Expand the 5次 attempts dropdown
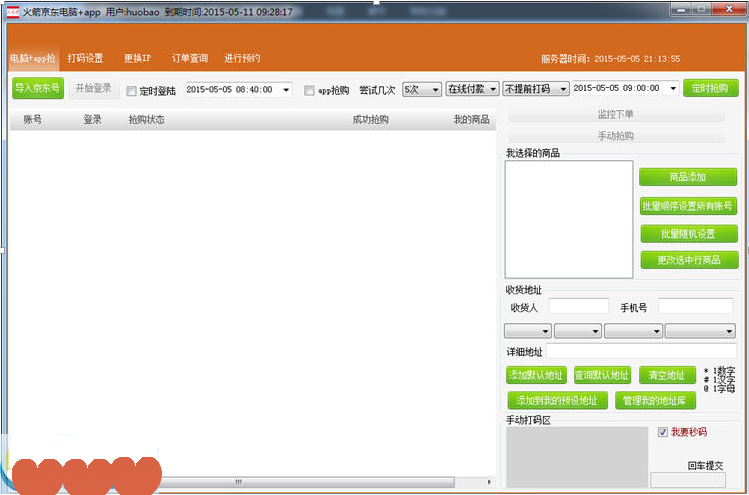 pyautogui.click(x=422, y=89)
